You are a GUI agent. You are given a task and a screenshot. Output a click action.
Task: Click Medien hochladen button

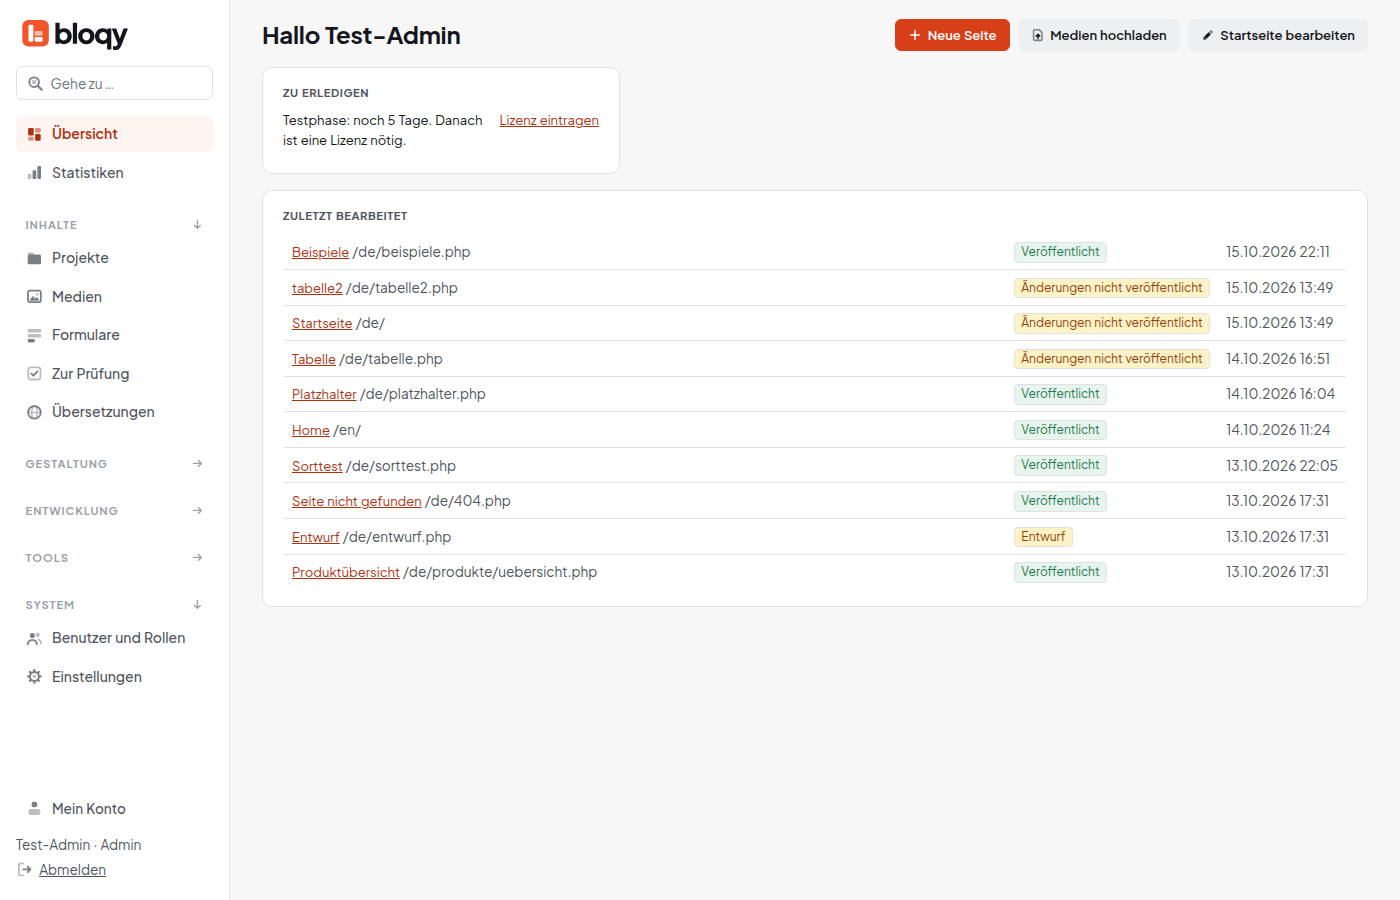click(1099, 35)
